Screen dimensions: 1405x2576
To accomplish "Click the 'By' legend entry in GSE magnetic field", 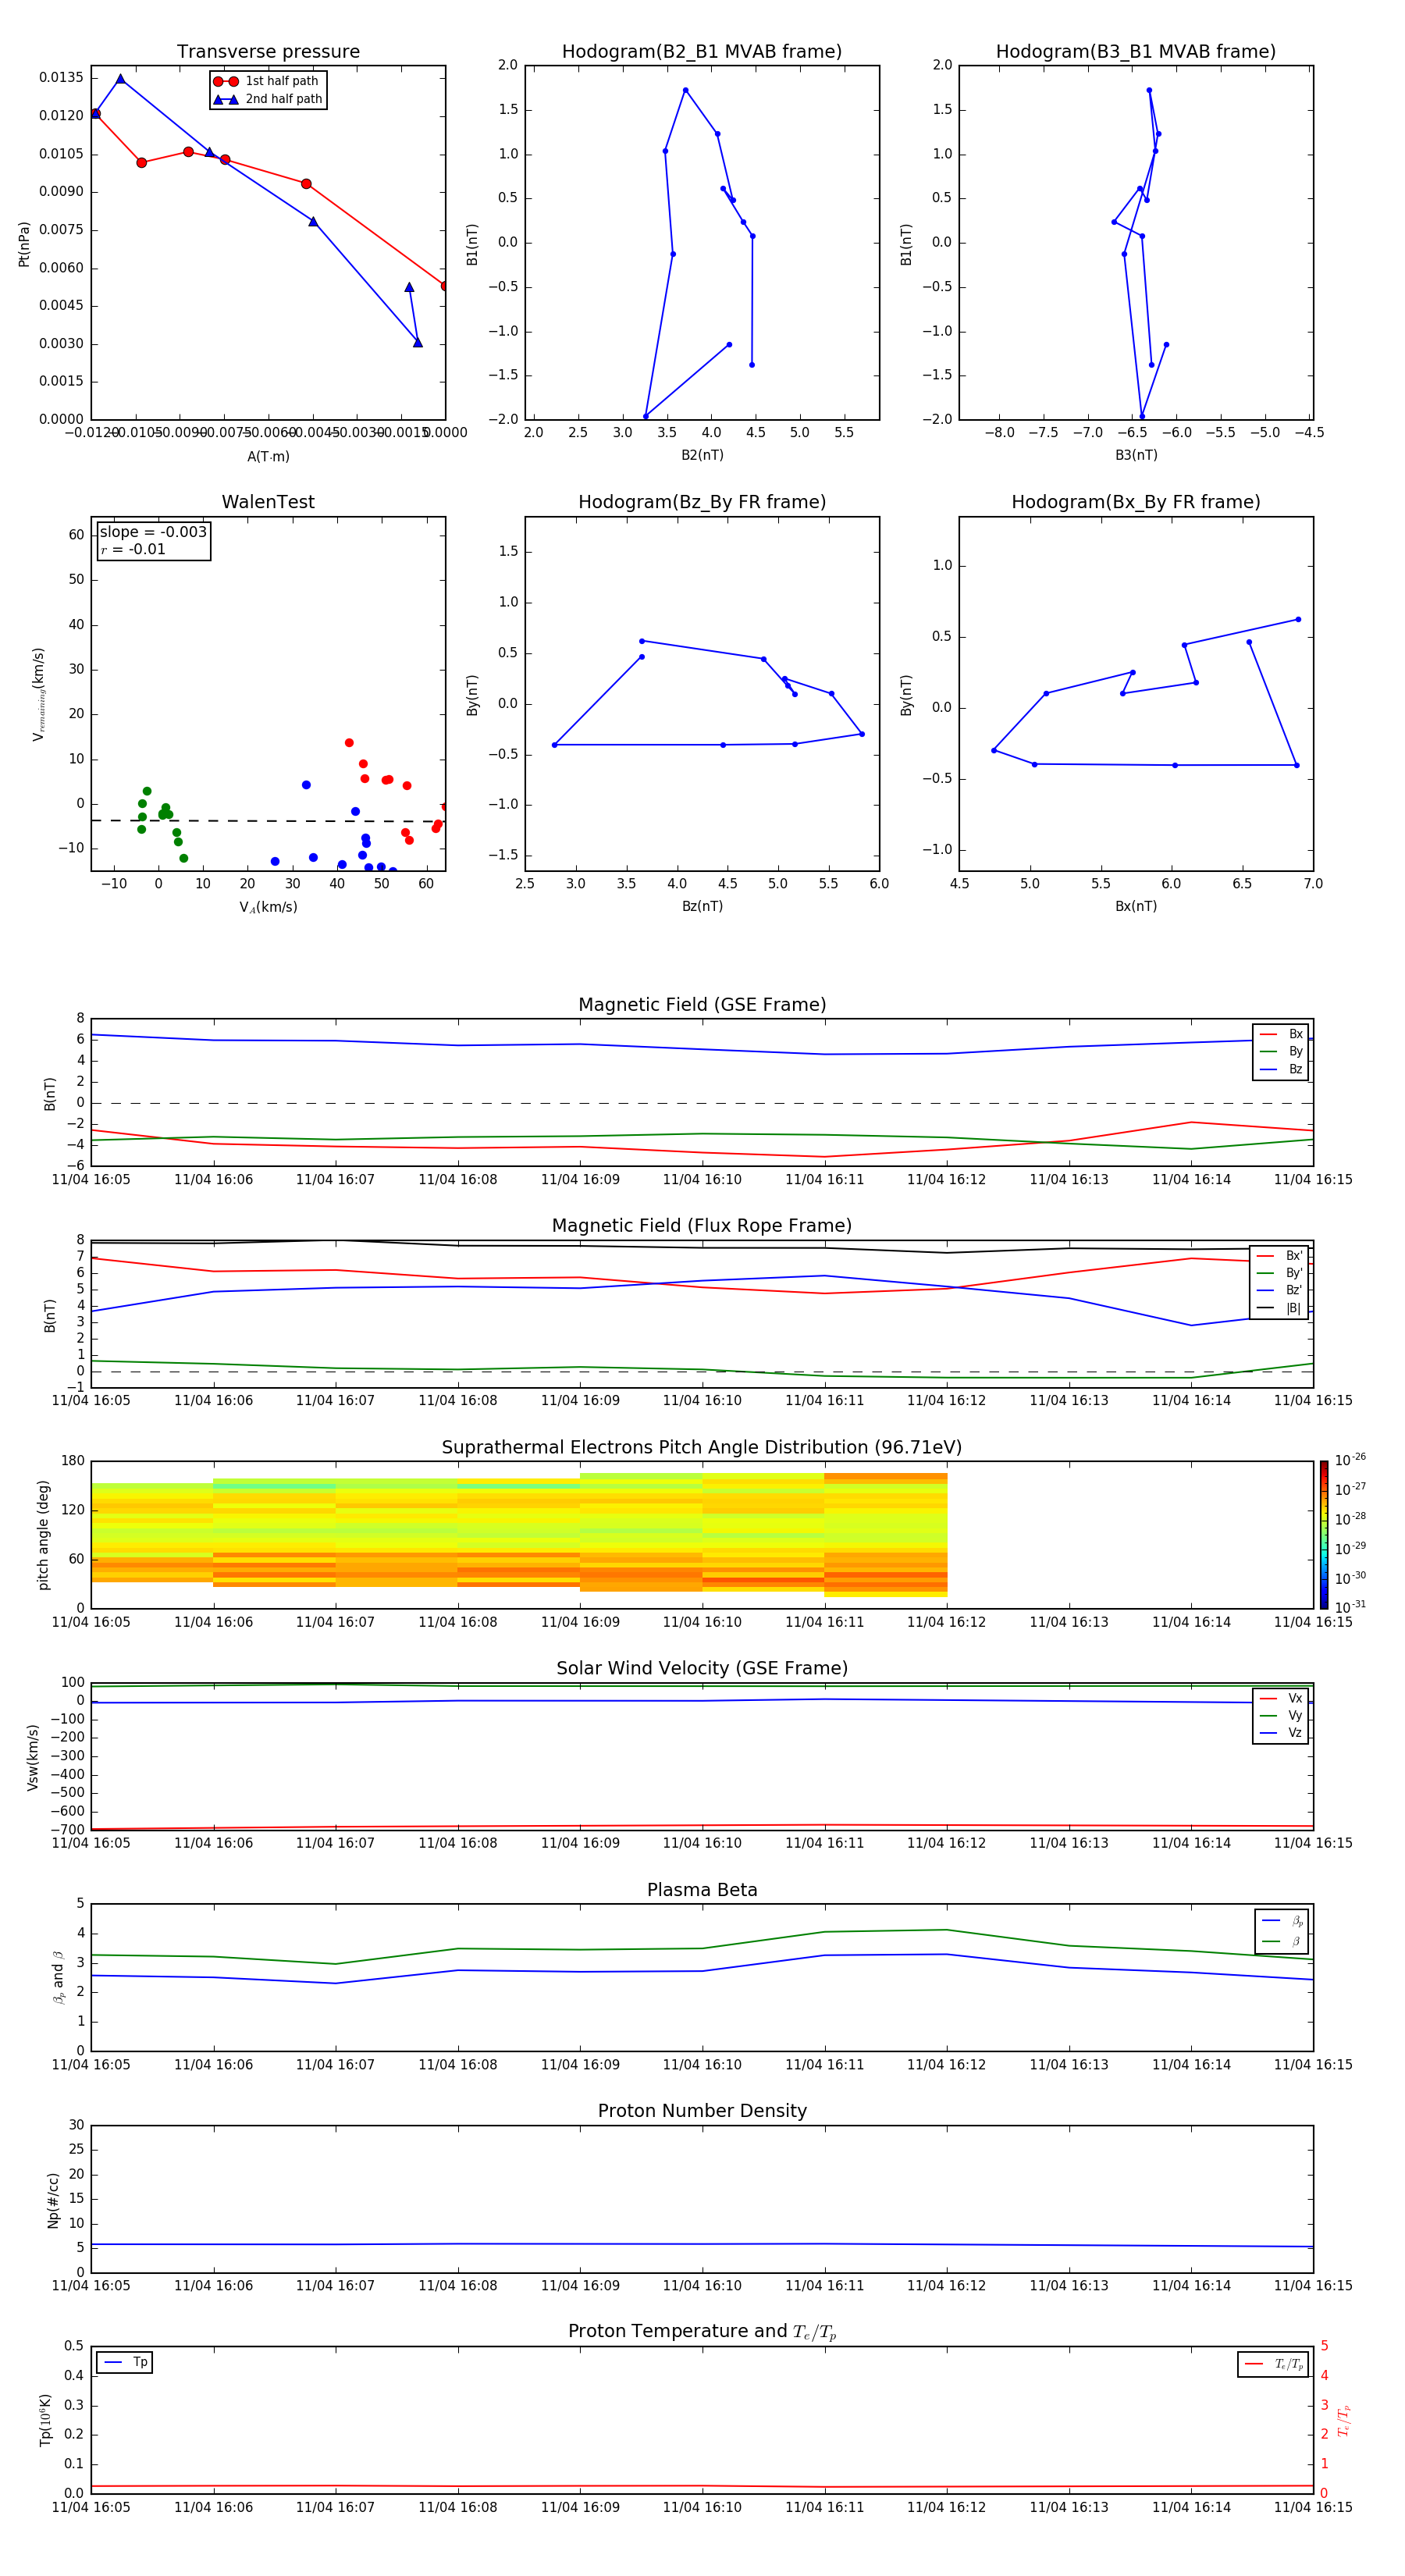I will pyautogui.click(x=1281, y=1051).
